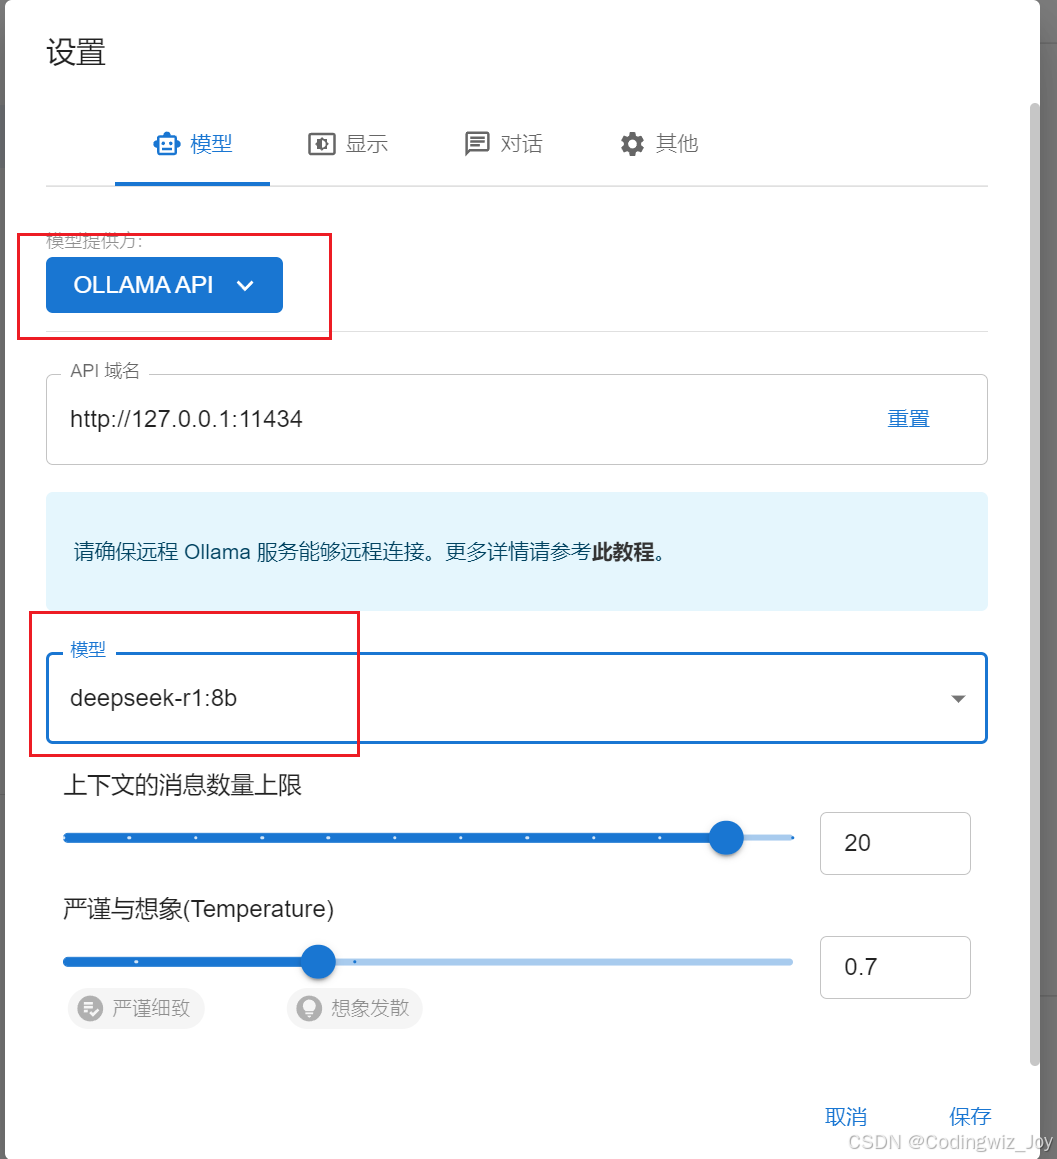Click the chevron on OLLAMA API button
This screenshot has width=1057, height=1159.
[x=245, y=285]
